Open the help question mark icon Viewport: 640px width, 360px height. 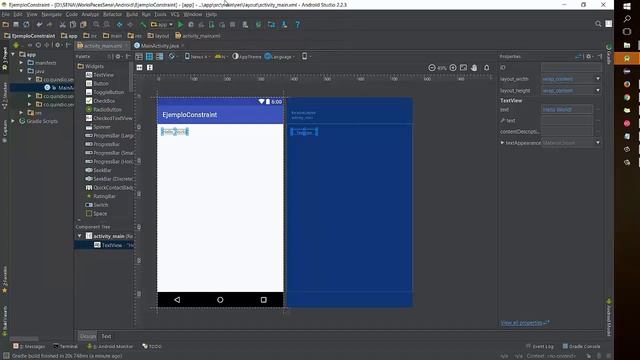click(x=298, y=25)
